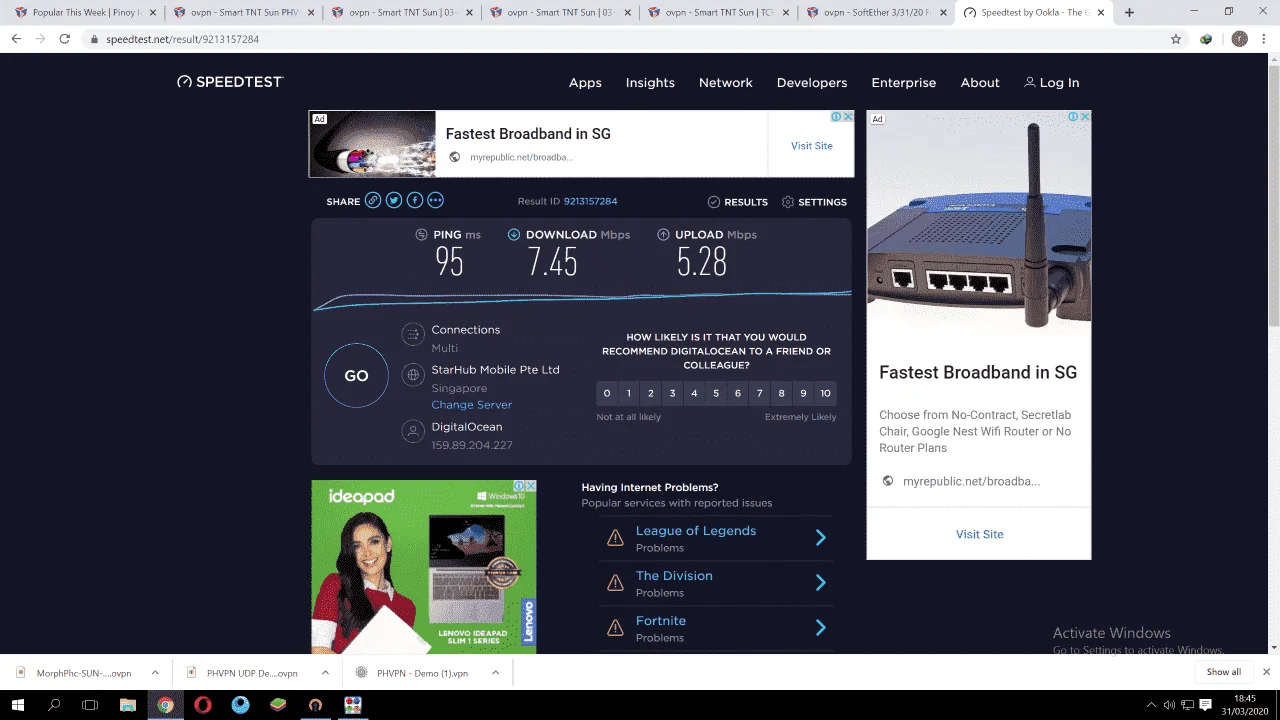Click the upload arrow icon beside UPLOAD
The width and height of the screenshot is (1280, 720).
click(x=663, y=235)
